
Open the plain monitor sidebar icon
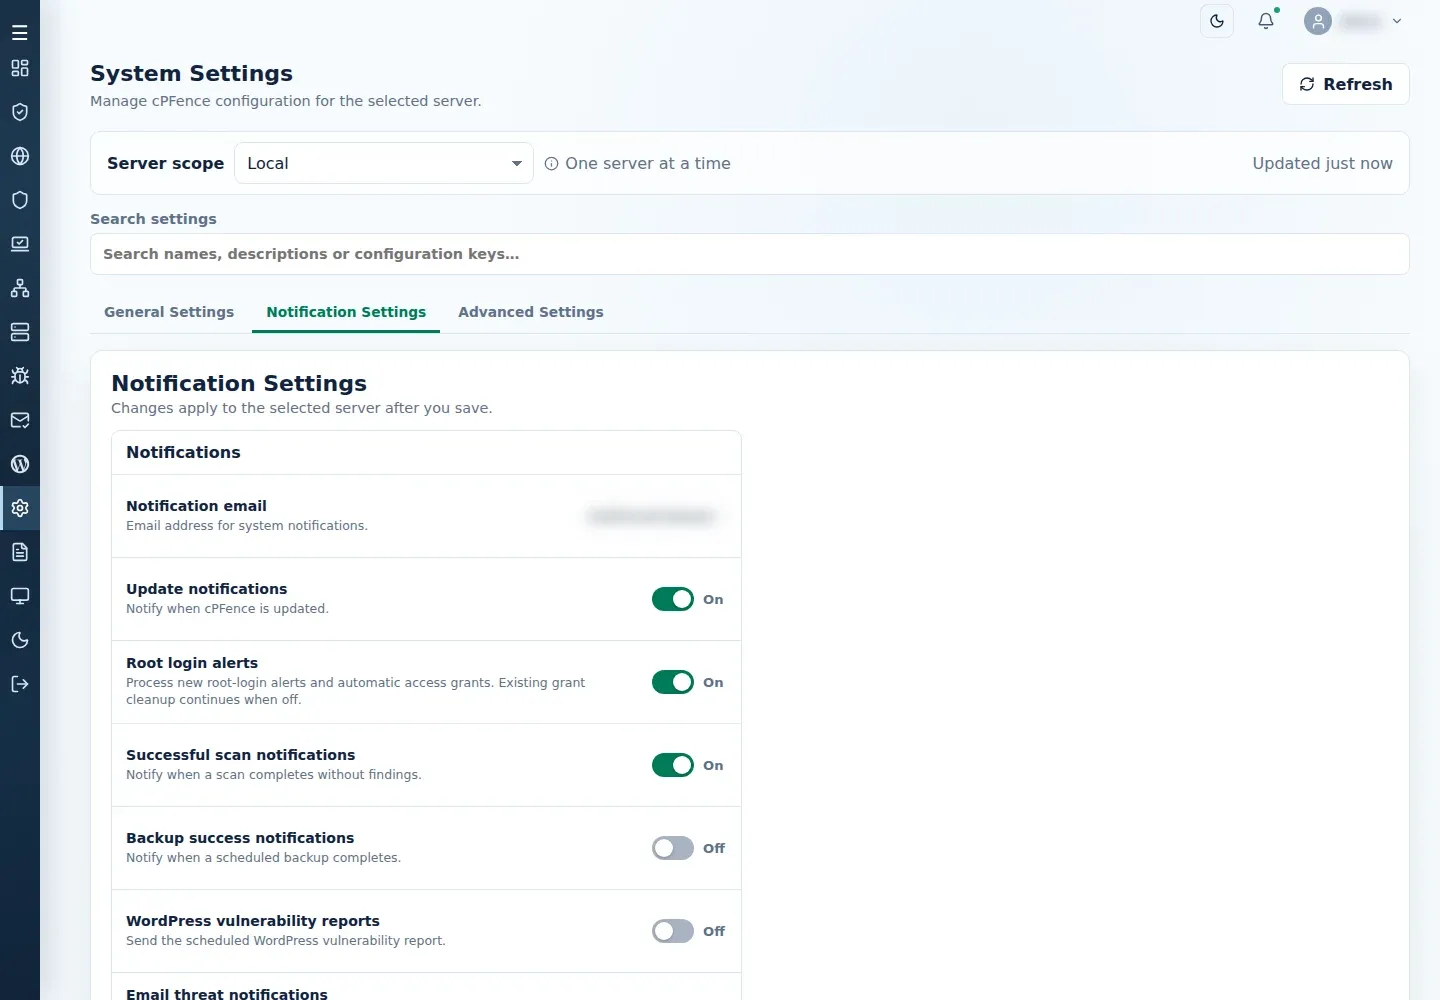(x=20, y=596)
